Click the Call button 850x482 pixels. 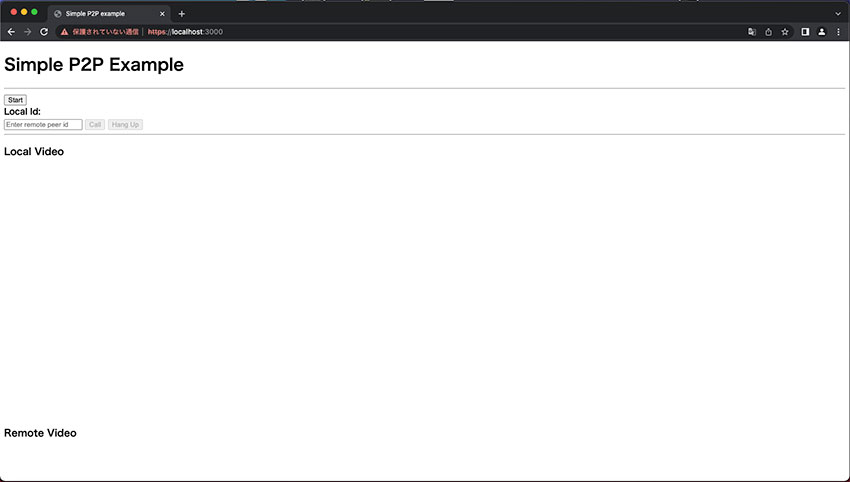coord(95,125)
